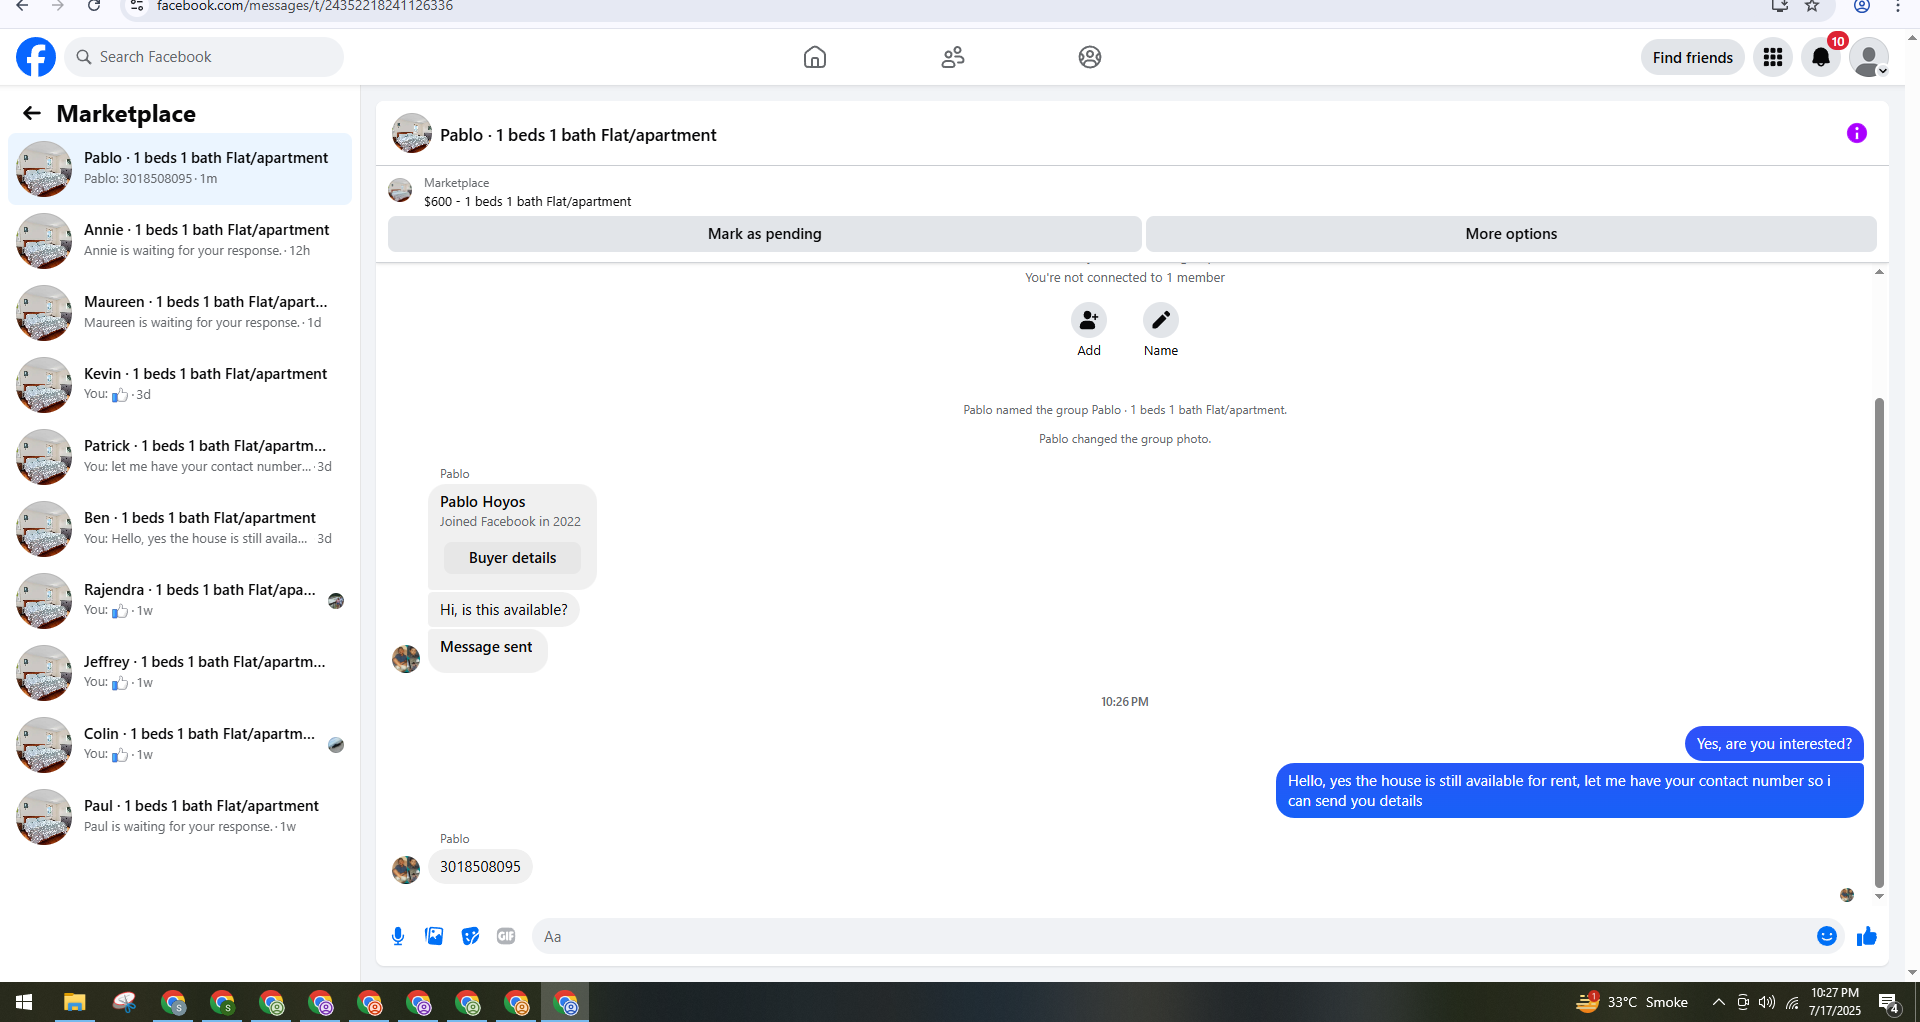Click the Find friends button
Viewport: 1920px width, 1022px height.
click(x=1693, y=57)
